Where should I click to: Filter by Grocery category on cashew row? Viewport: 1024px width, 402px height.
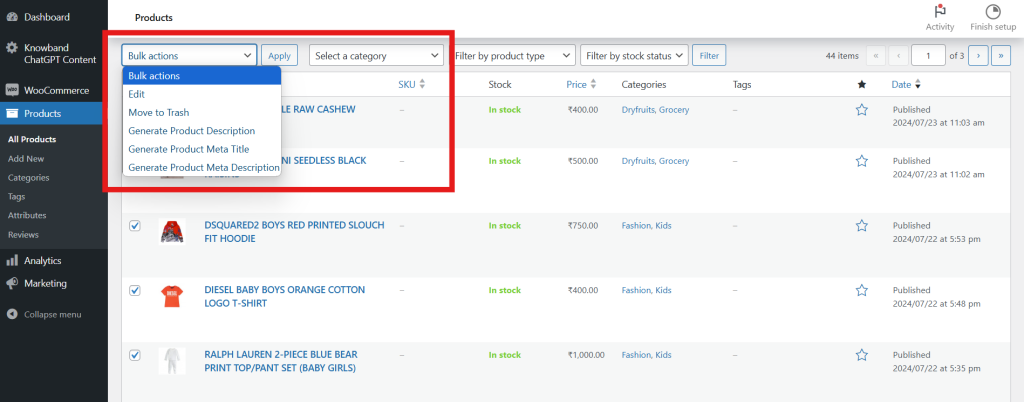(674, 110)
